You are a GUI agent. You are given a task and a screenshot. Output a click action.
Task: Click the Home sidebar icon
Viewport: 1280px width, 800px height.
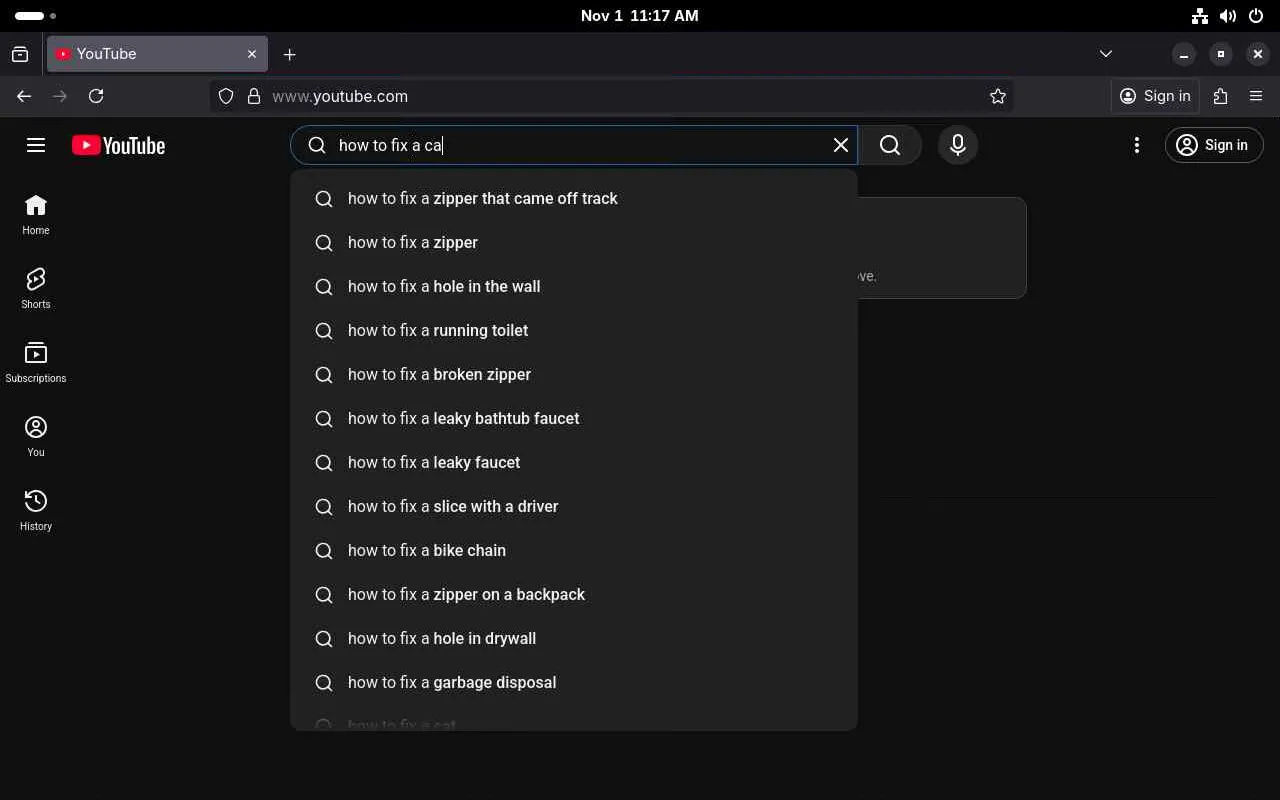click(x=36, y=214)
